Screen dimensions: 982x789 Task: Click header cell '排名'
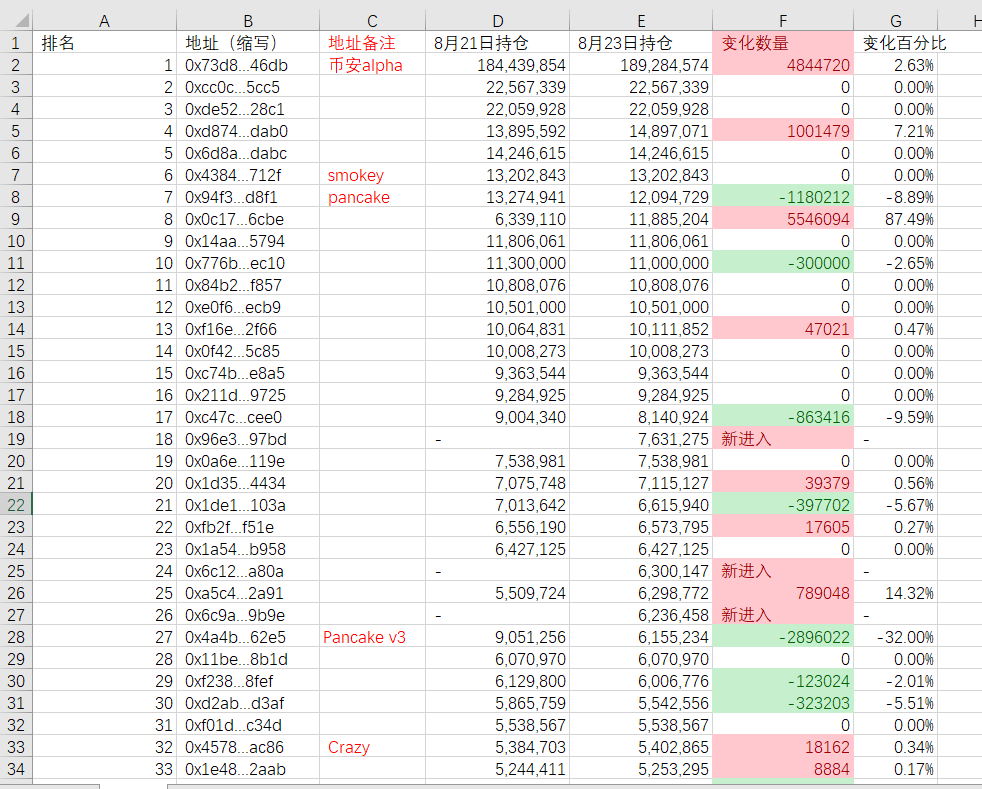104,43
